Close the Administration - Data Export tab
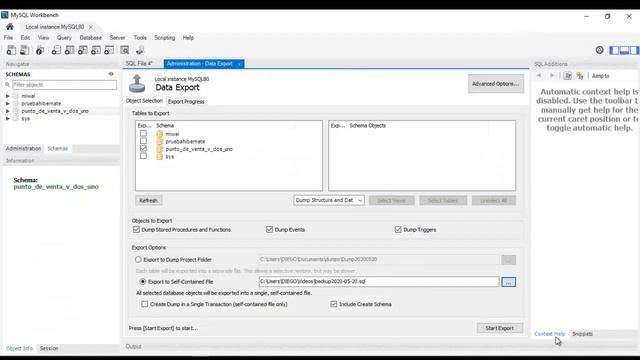The image size is (640, 360). click(x=240, y=64)
